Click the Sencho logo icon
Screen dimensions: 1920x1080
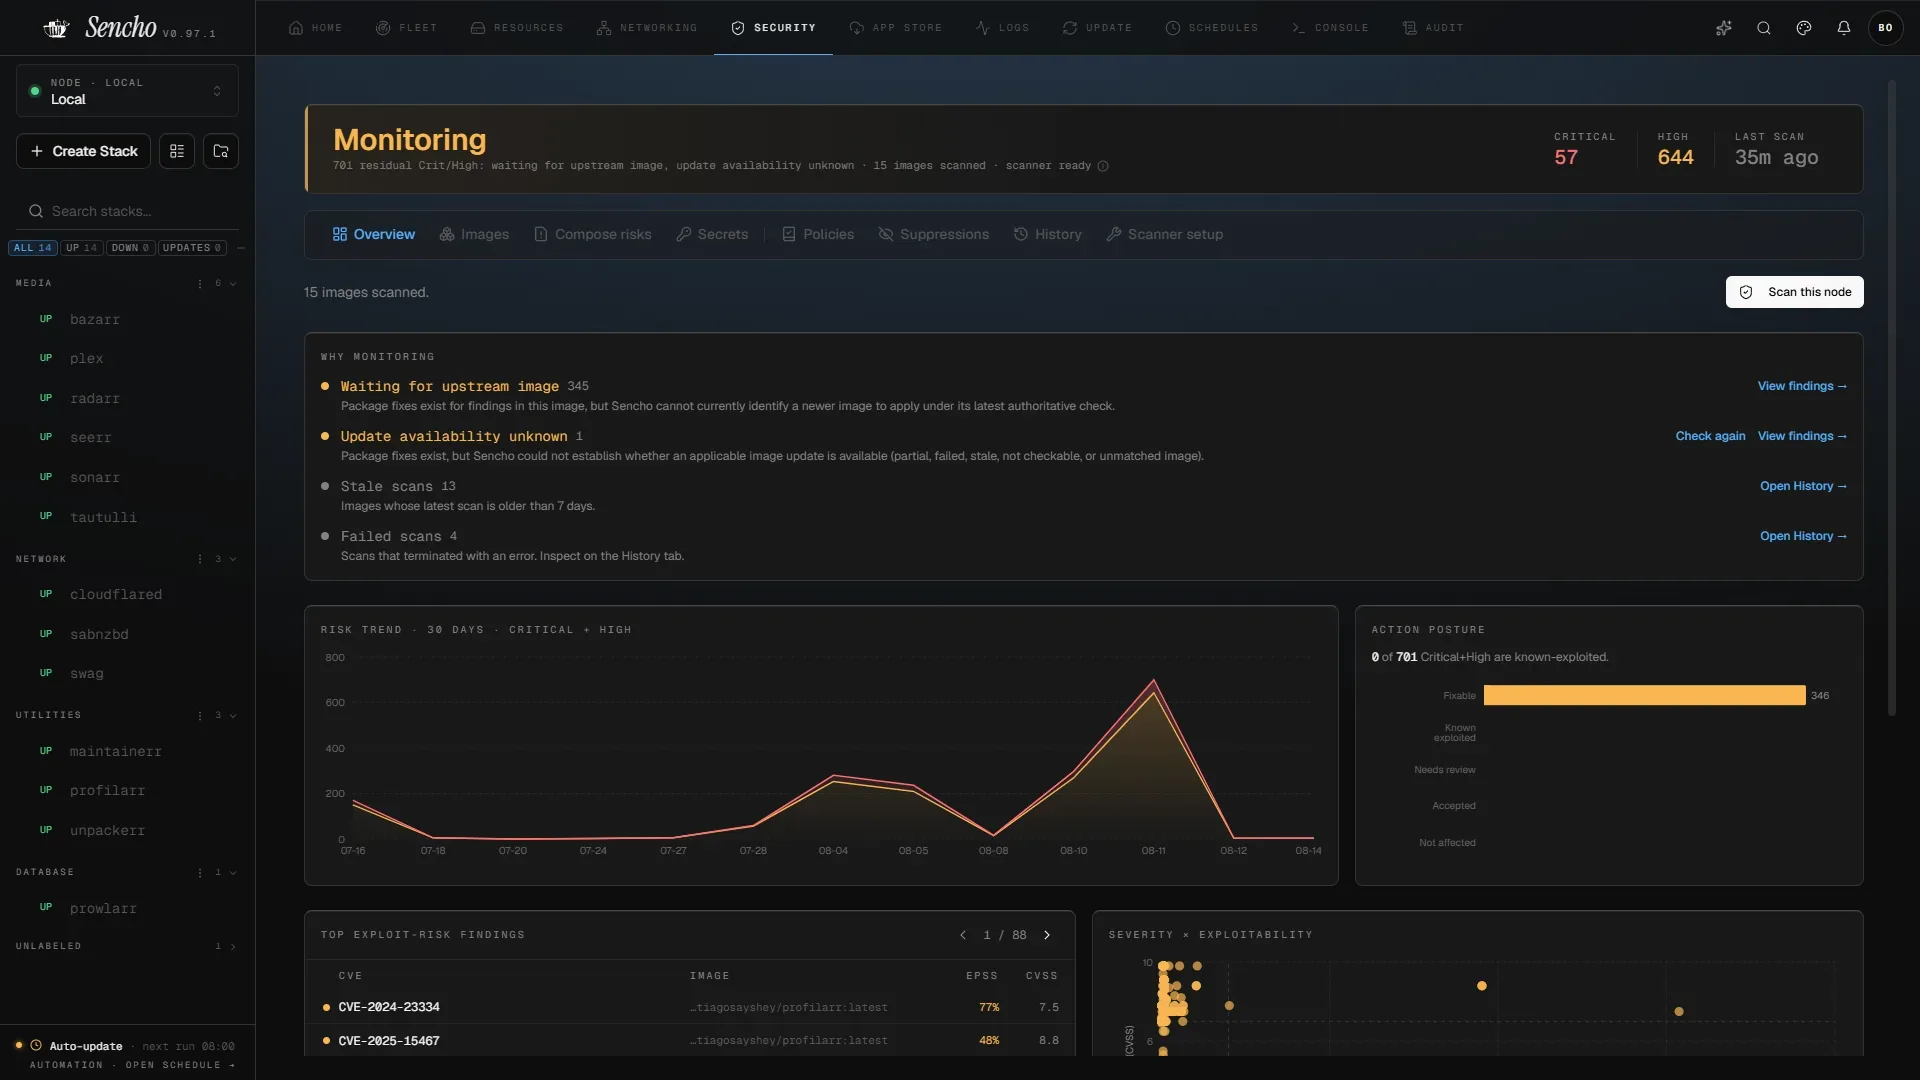[56, 28]
